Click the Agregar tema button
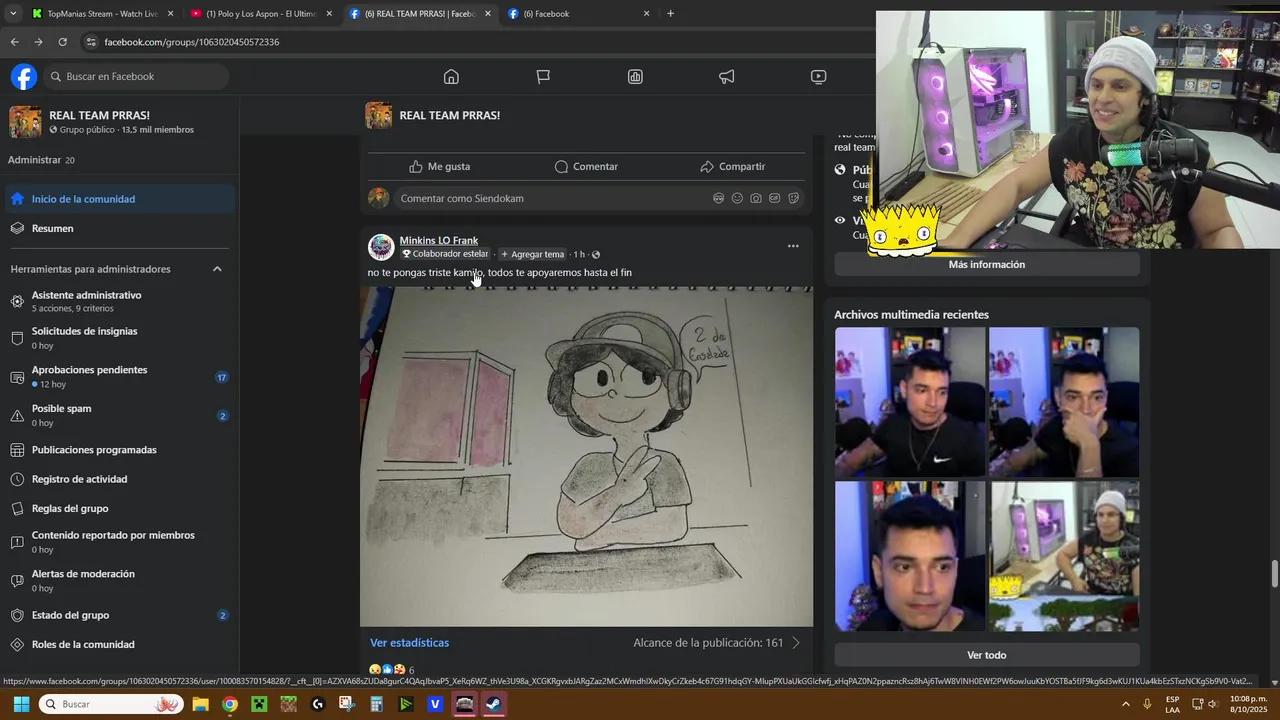This screenshot has height=720, width=1280. coord(532,254)
